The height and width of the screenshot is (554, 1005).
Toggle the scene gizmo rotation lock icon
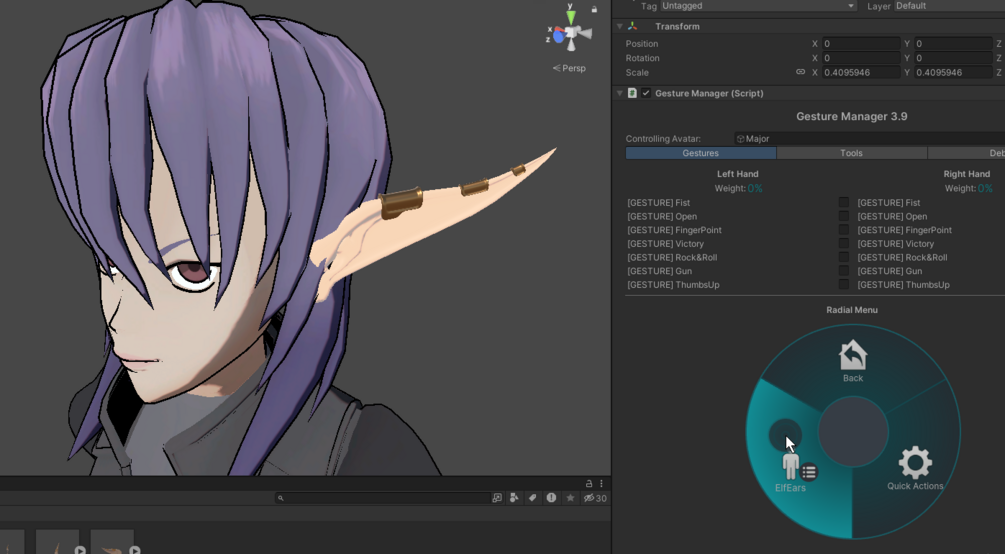(x=594, y=9)
